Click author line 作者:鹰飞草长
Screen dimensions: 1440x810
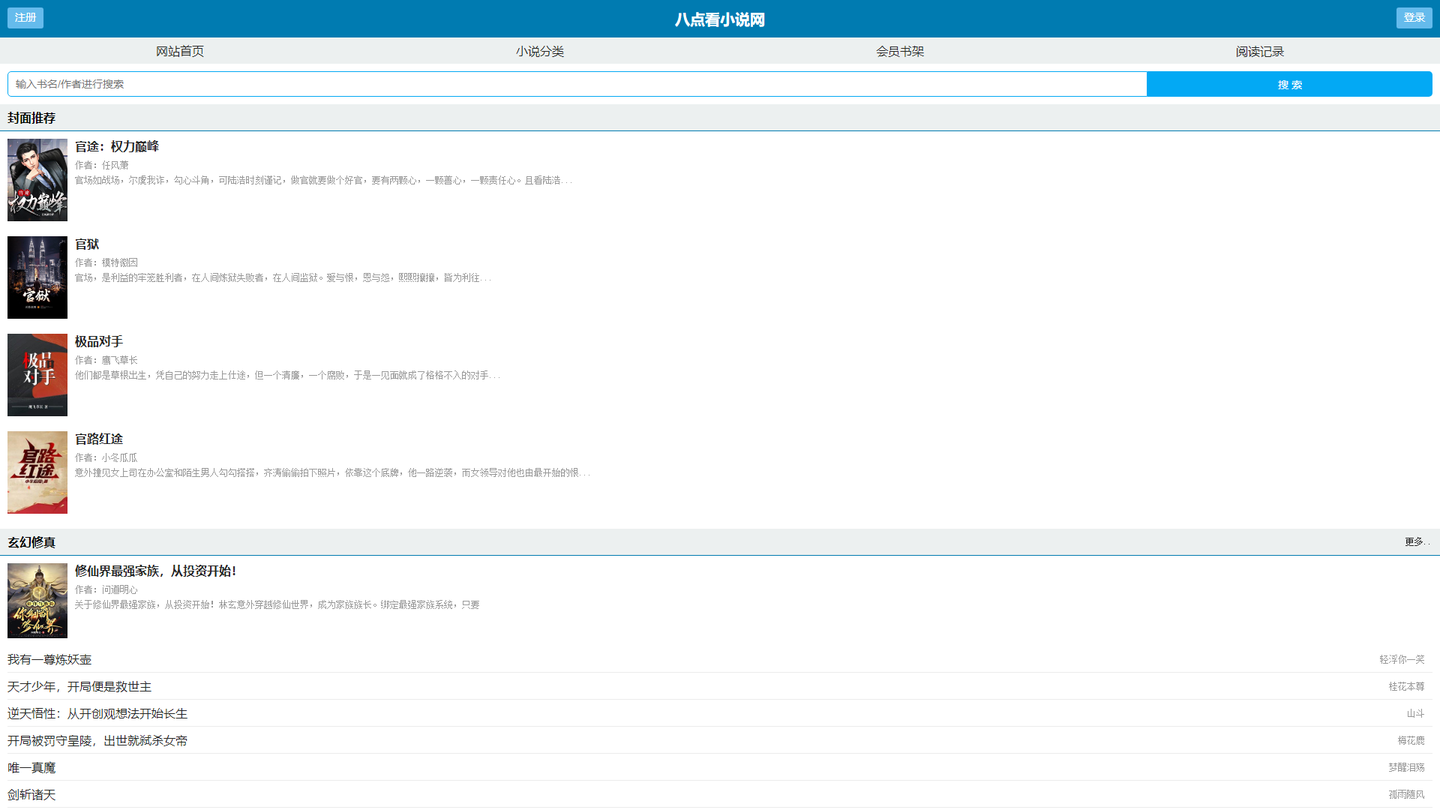[x=107, y=360]
